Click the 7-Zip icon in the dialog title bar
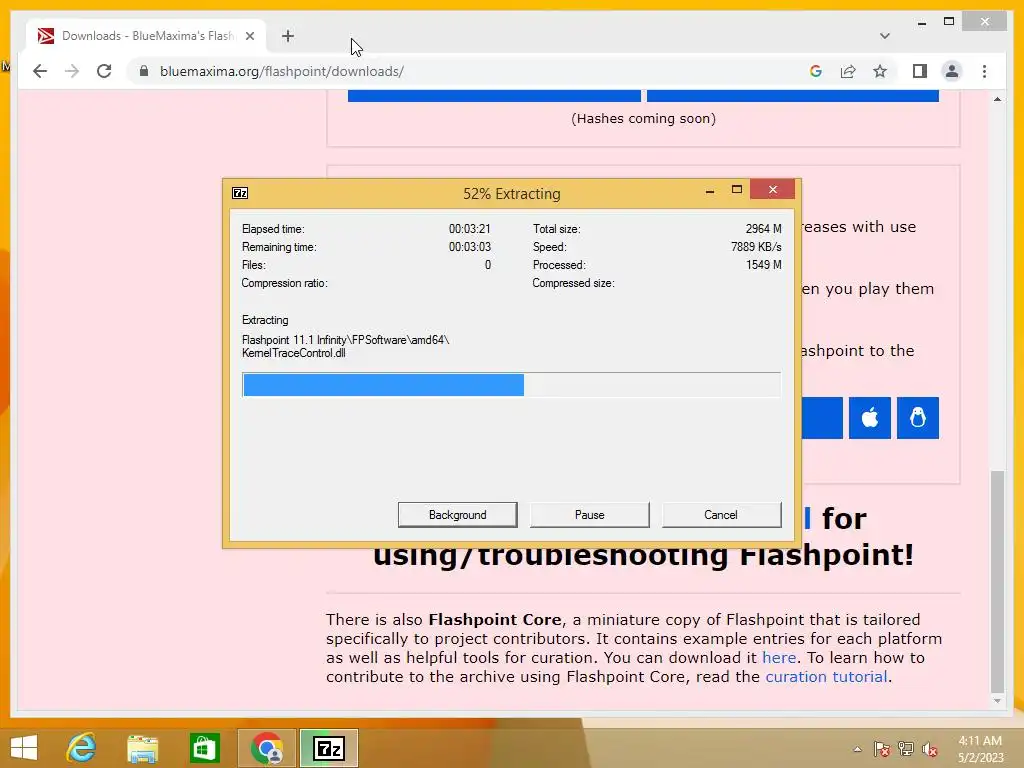Image resolution: width=1024 pixels, height=768 pixels. (240, 193)
